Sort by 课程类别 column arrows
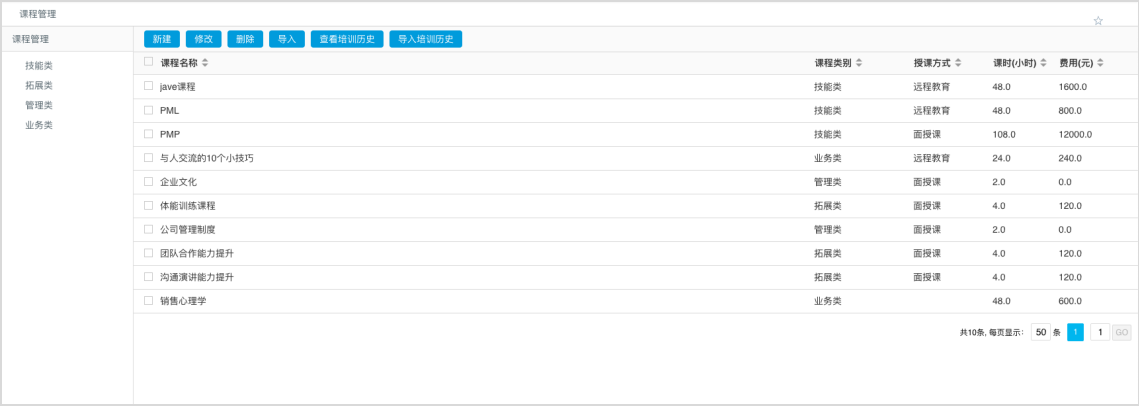Image resolution: width=1139 pixels, height=406 pixels. click(x=859, y=63)
